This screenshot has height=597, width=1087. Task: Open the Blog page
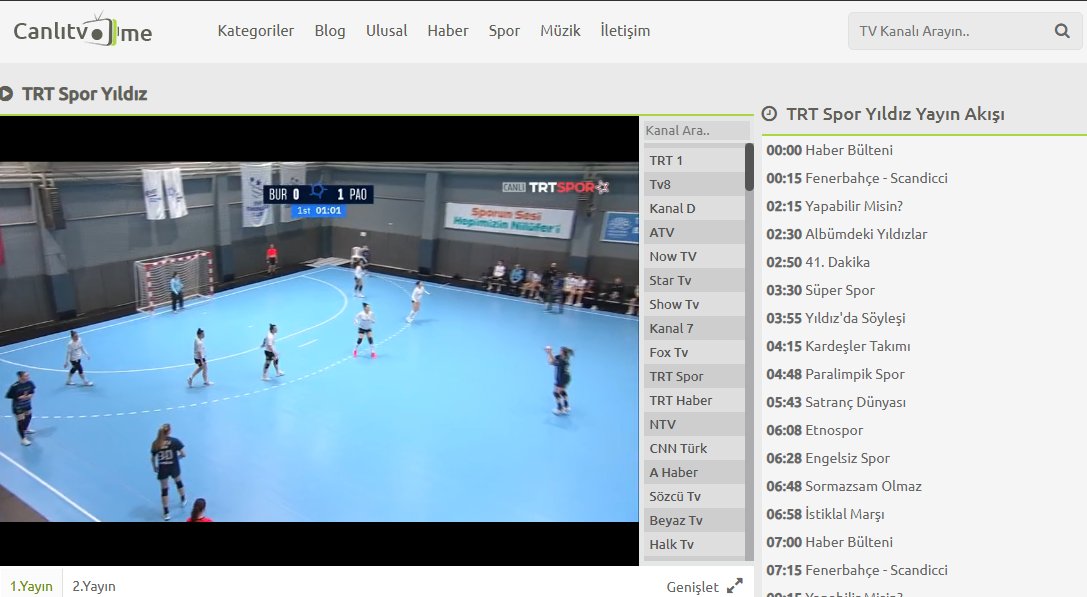pyautogui.click(x=330, y=31)
